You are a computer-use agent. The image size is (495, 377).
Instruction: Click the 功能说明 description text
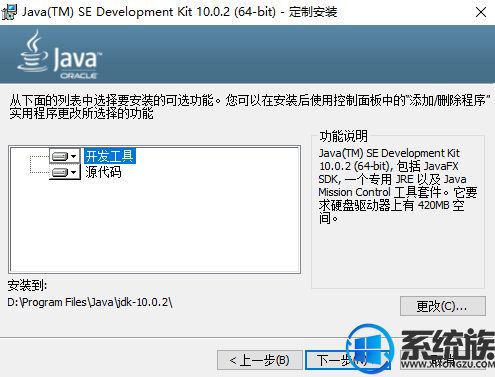(397, 186)
